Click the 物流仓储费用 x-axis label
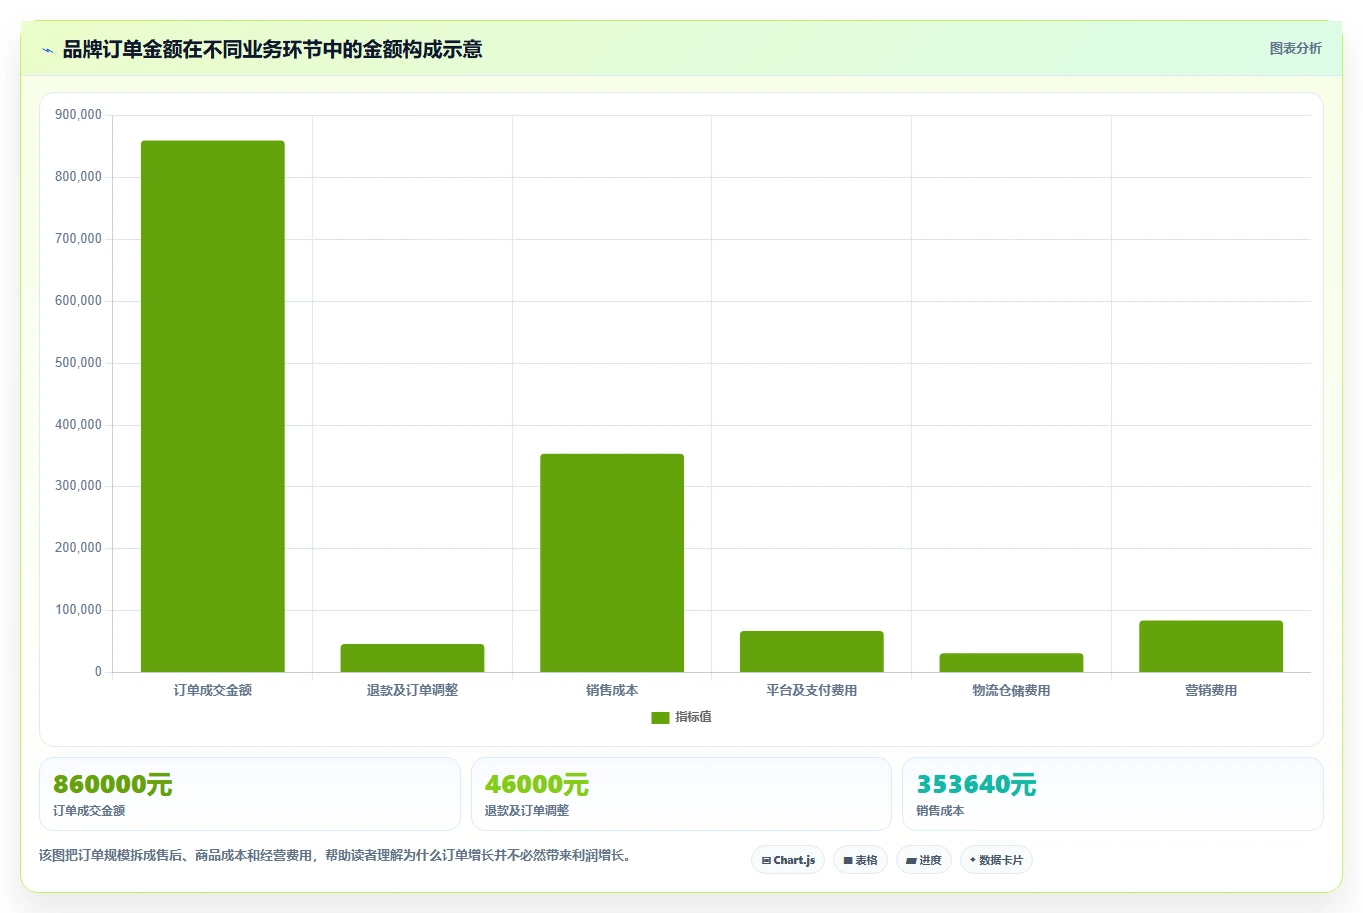The width and height of the screenshot is (1363, 913). pos(1011,690)
